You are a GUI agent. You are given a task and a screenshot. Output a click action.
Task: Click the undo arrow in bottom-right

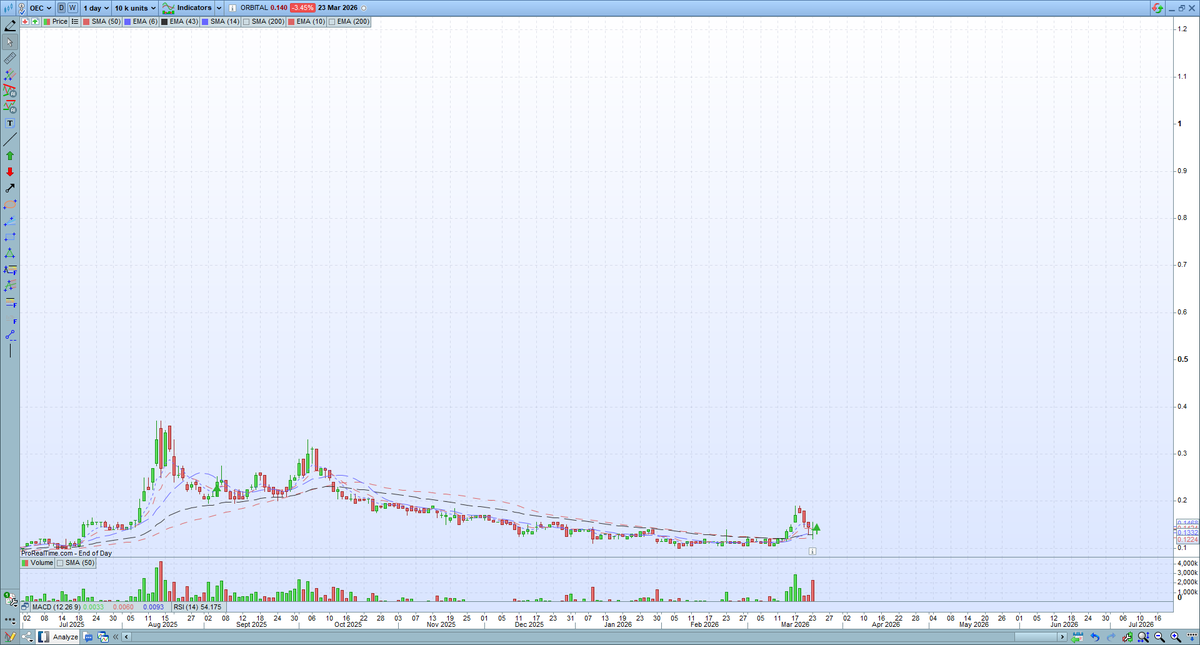(x=1095, y=636)
